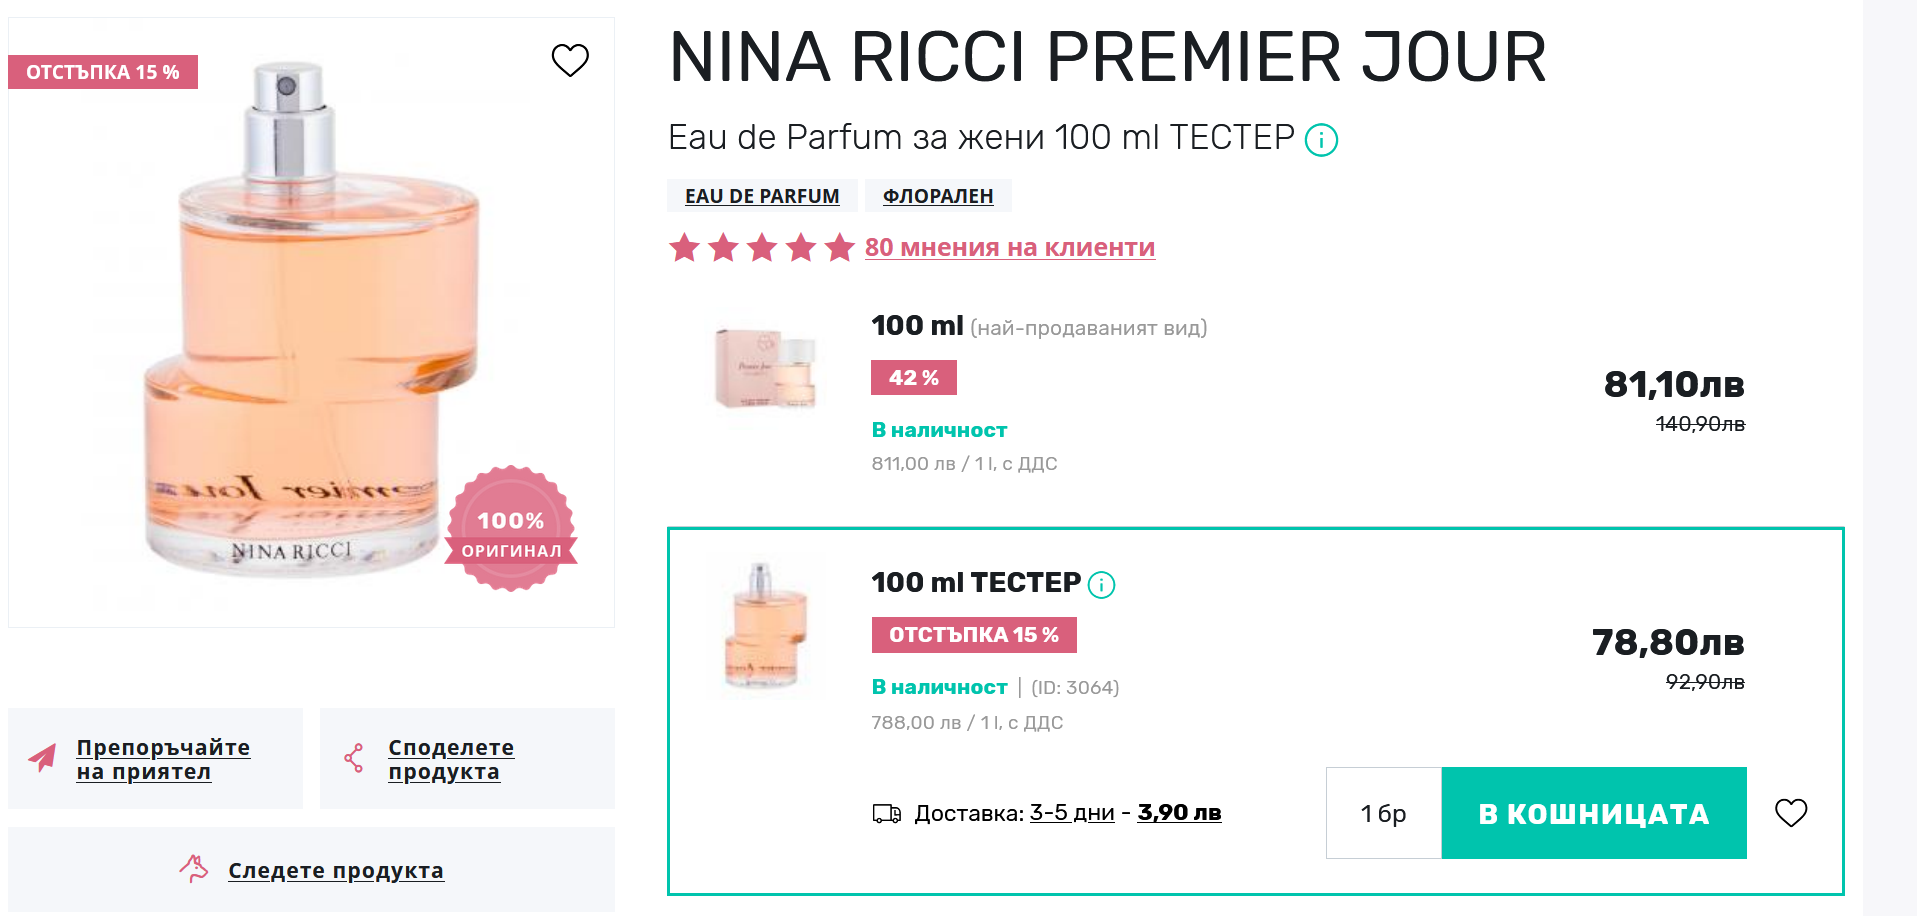Screen dimensions: 1917x916
Task: Add product to favorites via image heart
Action: [570, 60]
